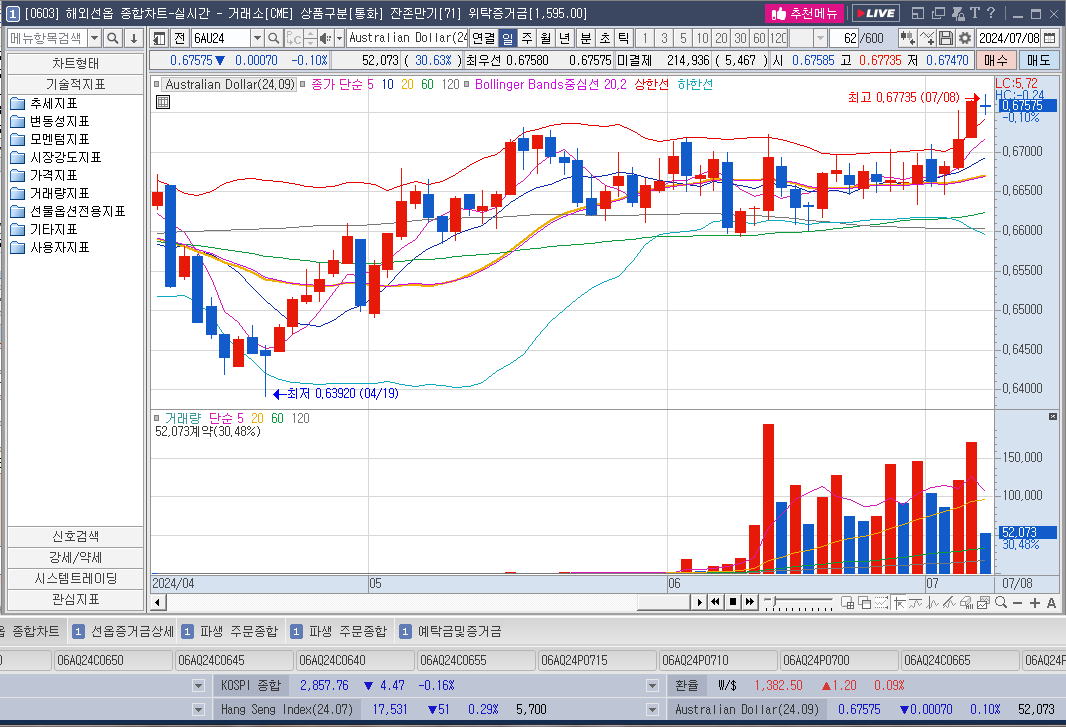Viewport: 1066px width, 727px height.
Task: Click the menu search magnifier in left panel
Action: (113, 38)
